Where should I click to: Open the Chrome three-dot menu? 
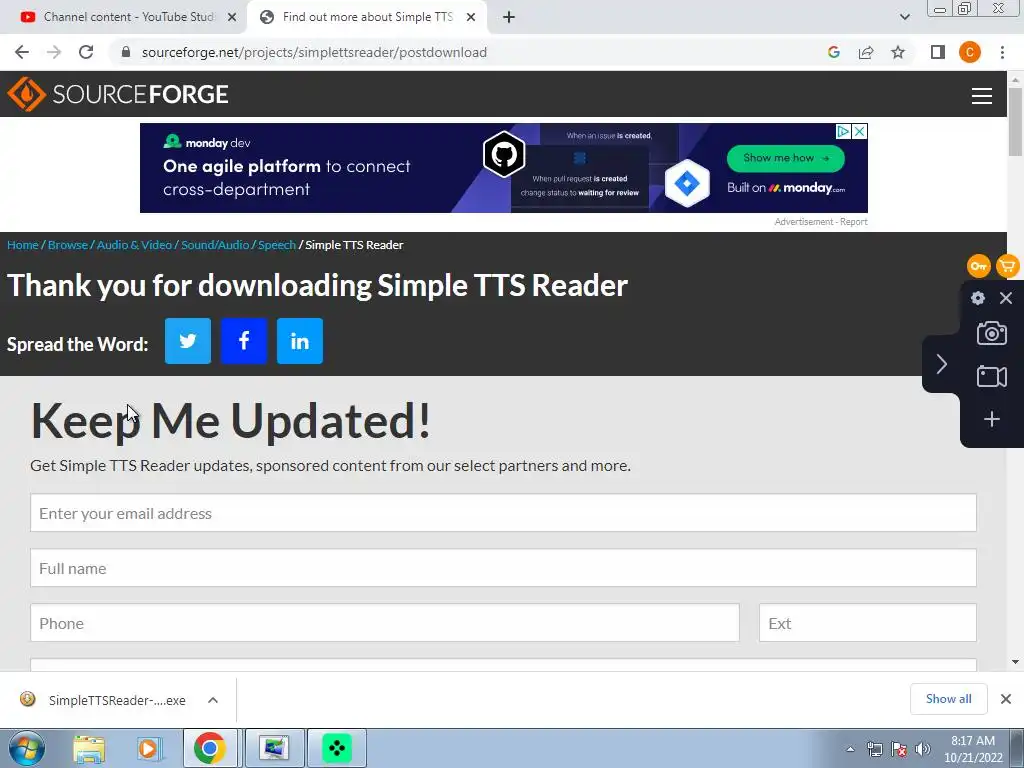[1002, 52]
